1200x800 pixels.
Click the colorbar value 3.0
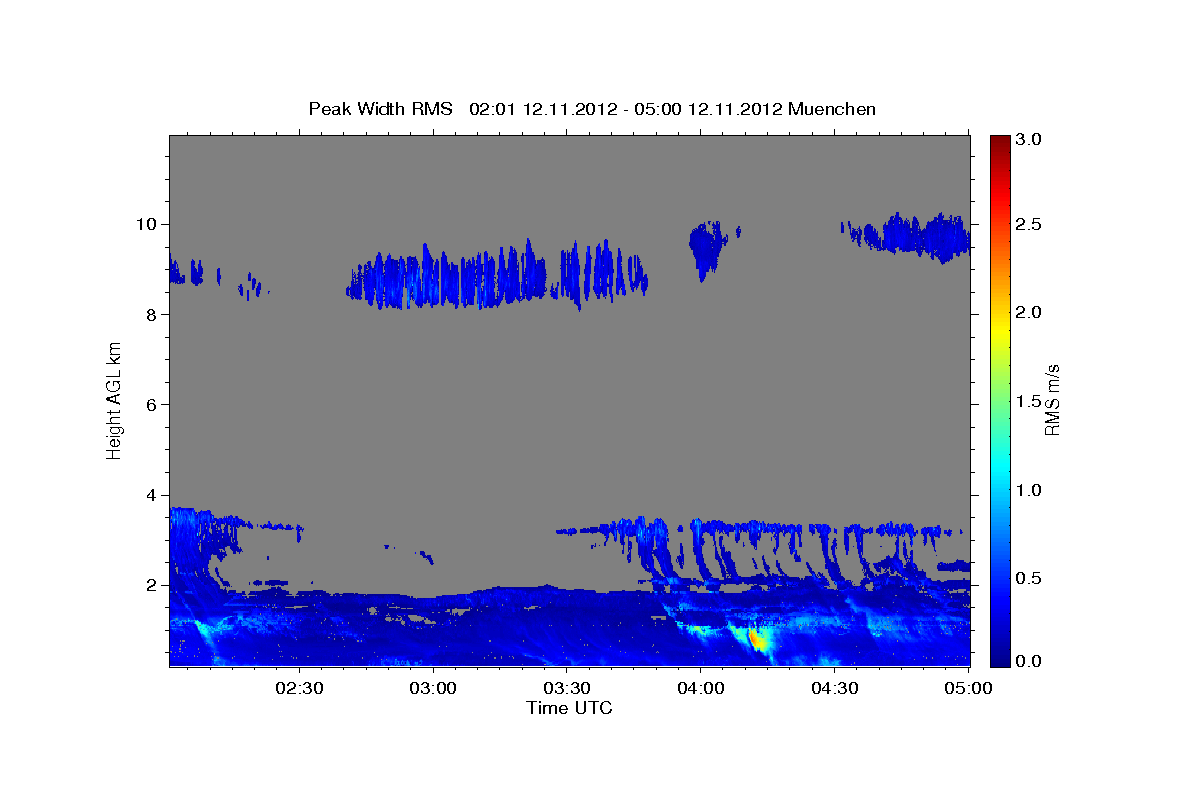click(1029, 139)
